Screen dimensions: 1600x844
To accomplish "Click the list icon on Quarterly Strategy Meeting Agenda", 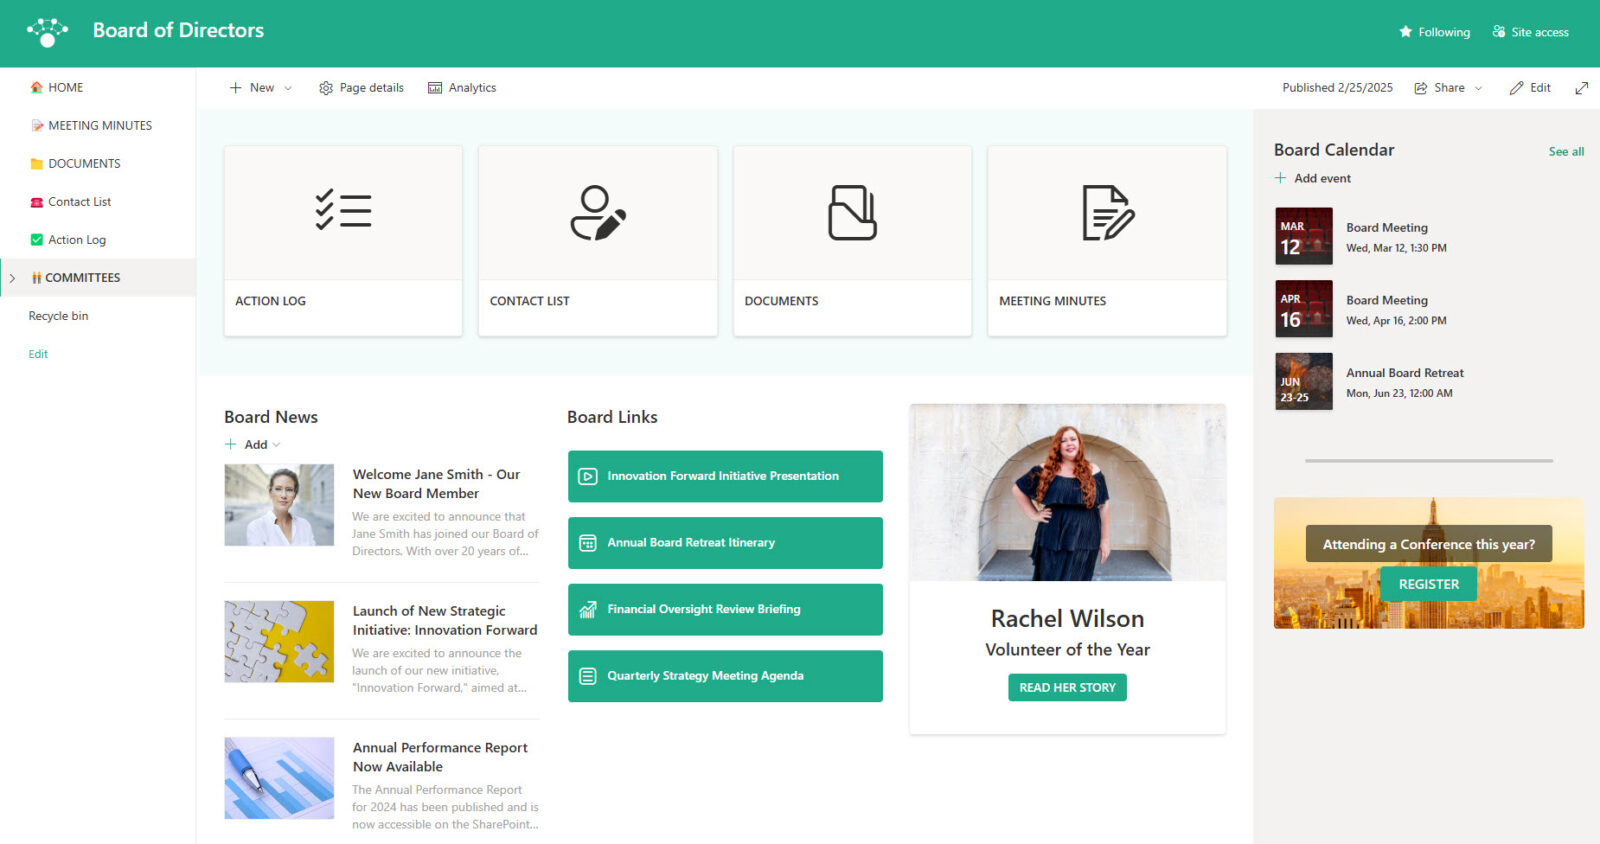I will coord(588,677).
